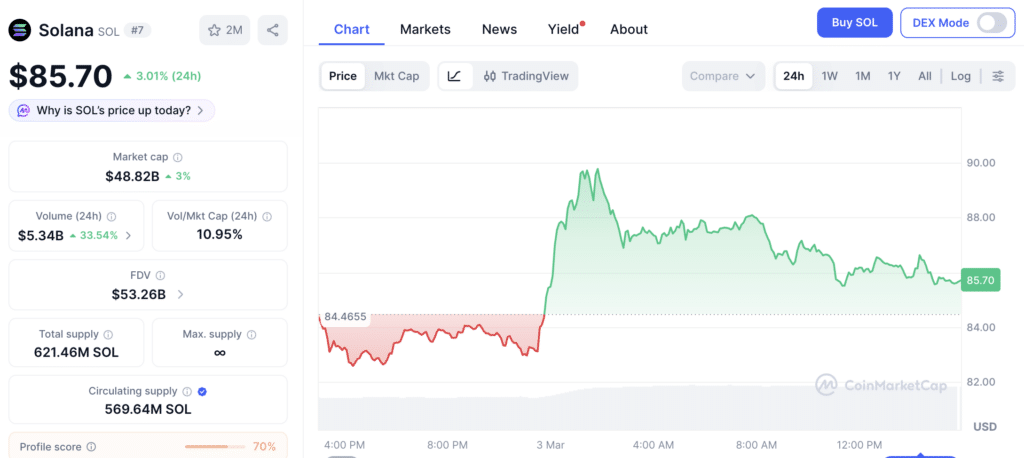Expand FDV details chevron
This screenshot has width=1024, height=458.
click(x=180, y=295)
